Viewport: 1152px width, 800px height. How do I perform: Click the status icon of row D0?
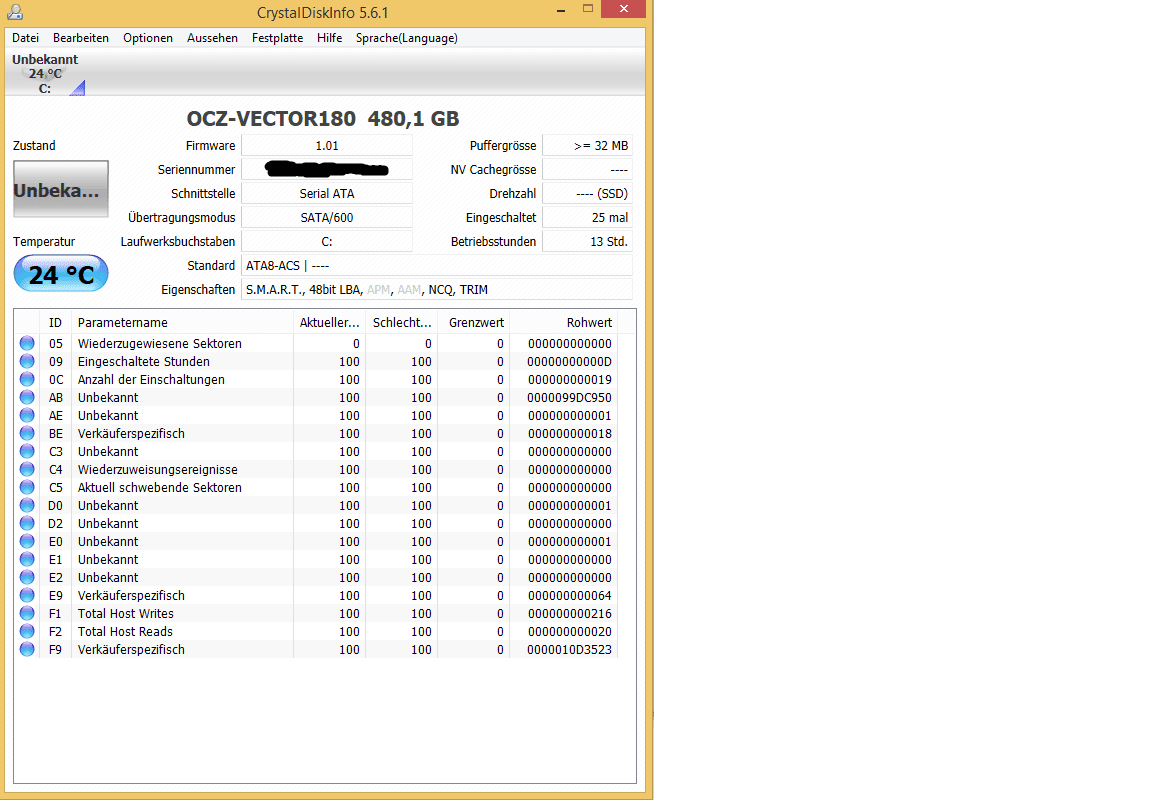(x=27, y=505)
